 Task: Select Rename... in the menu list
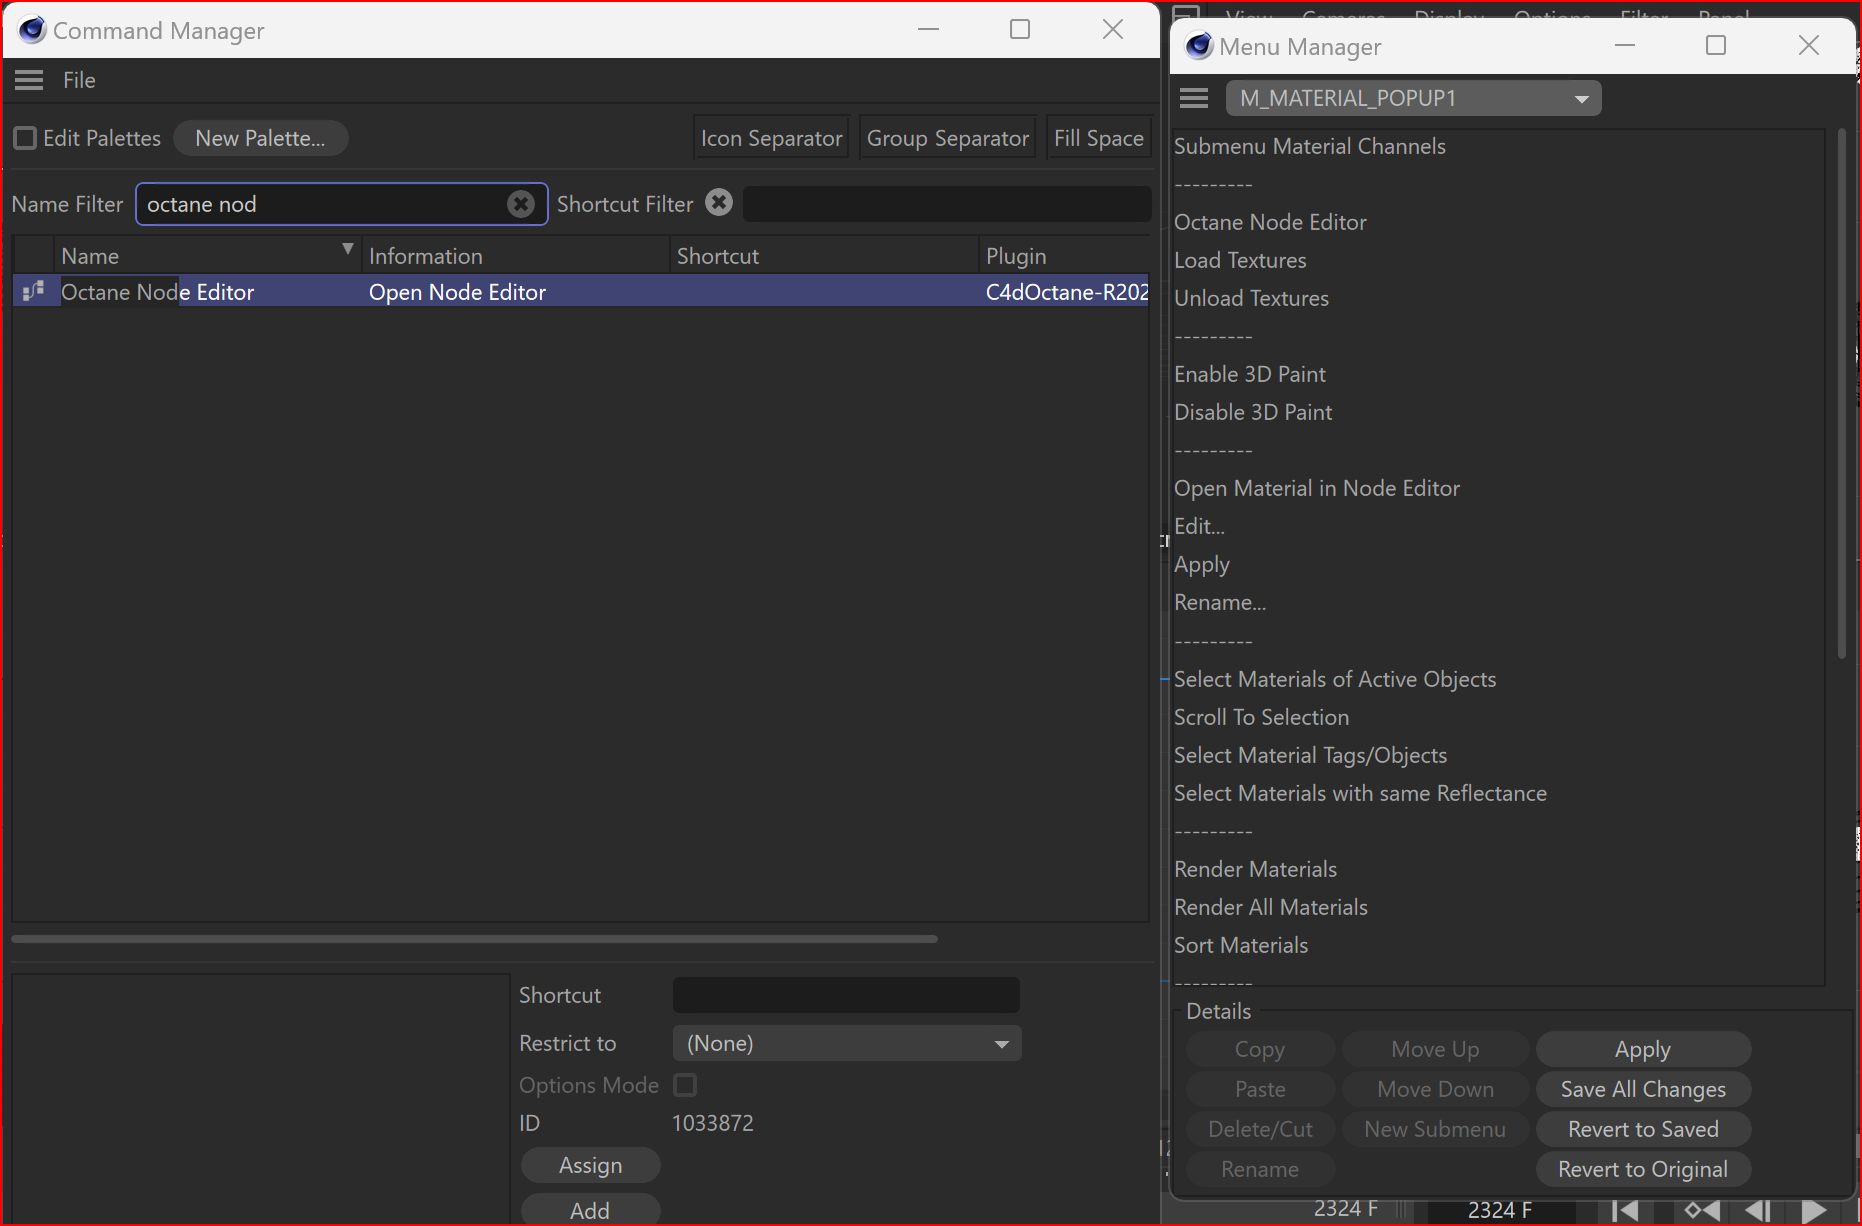tap(1220, 602)
